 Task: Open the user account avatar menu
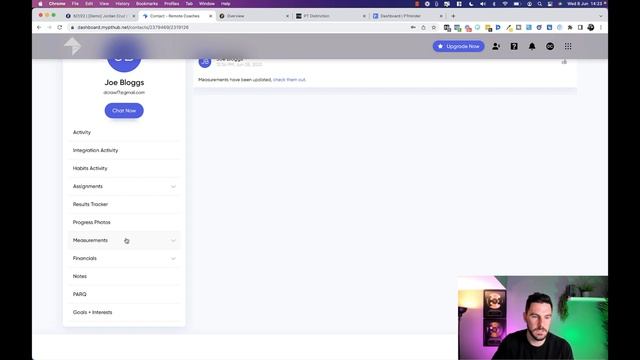[x=550, y=47]
